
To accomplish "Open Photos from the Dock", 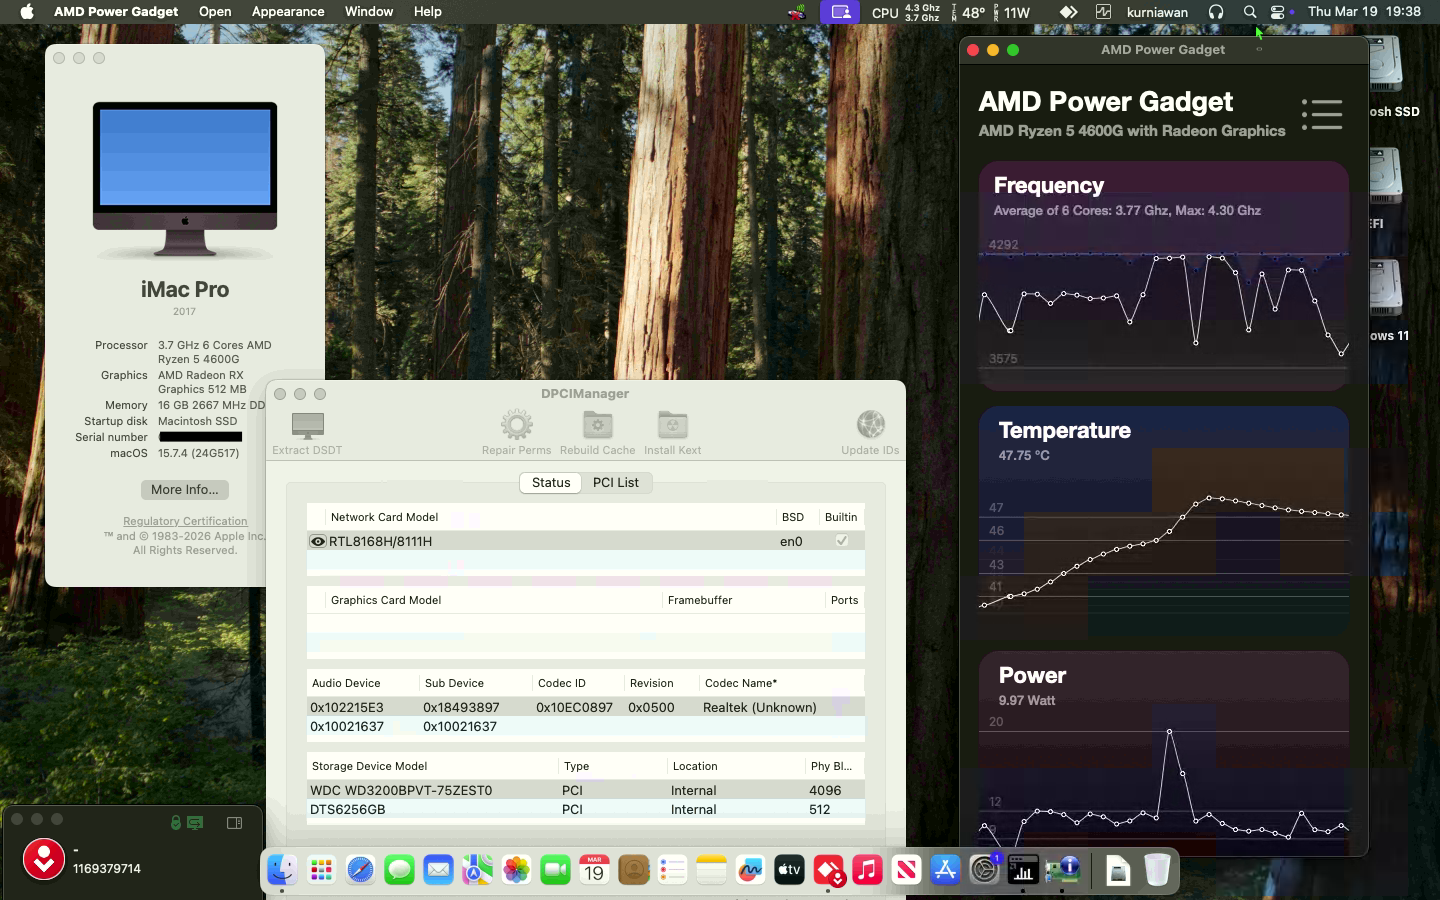I will pyautogui.click(x=516, y=870).
